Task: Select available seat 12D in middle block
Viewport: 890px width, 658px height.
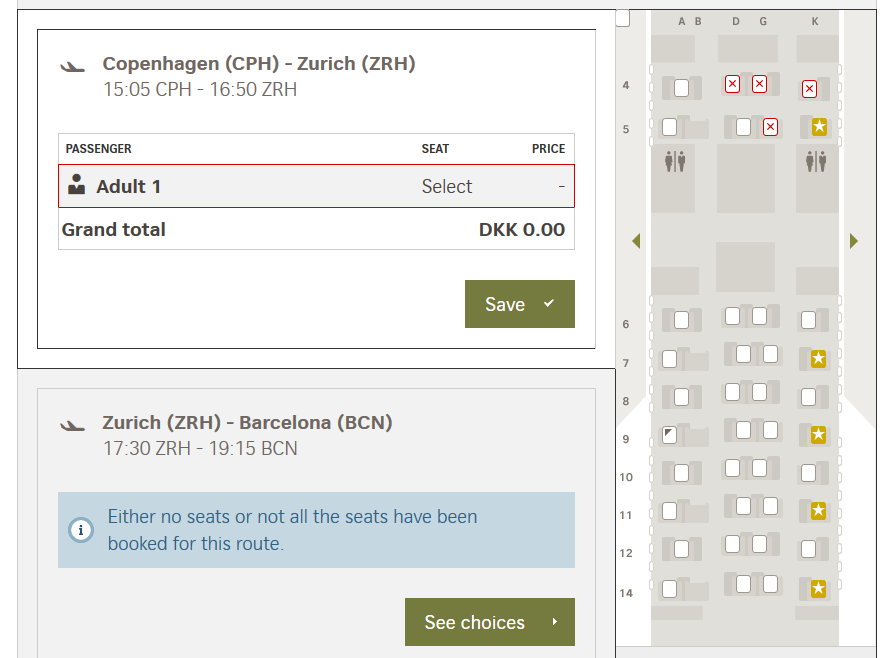Action: pyautogui.click(x=733, y=544)
